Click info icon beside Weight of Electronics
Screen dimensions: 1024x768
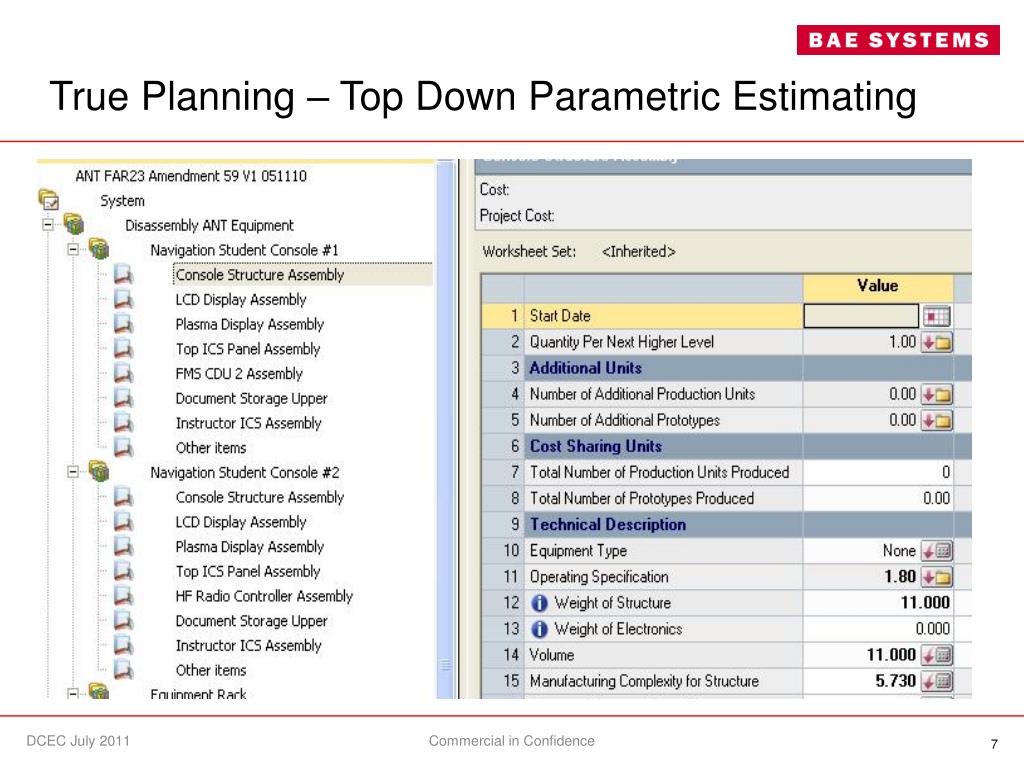(x=539, y=629)
